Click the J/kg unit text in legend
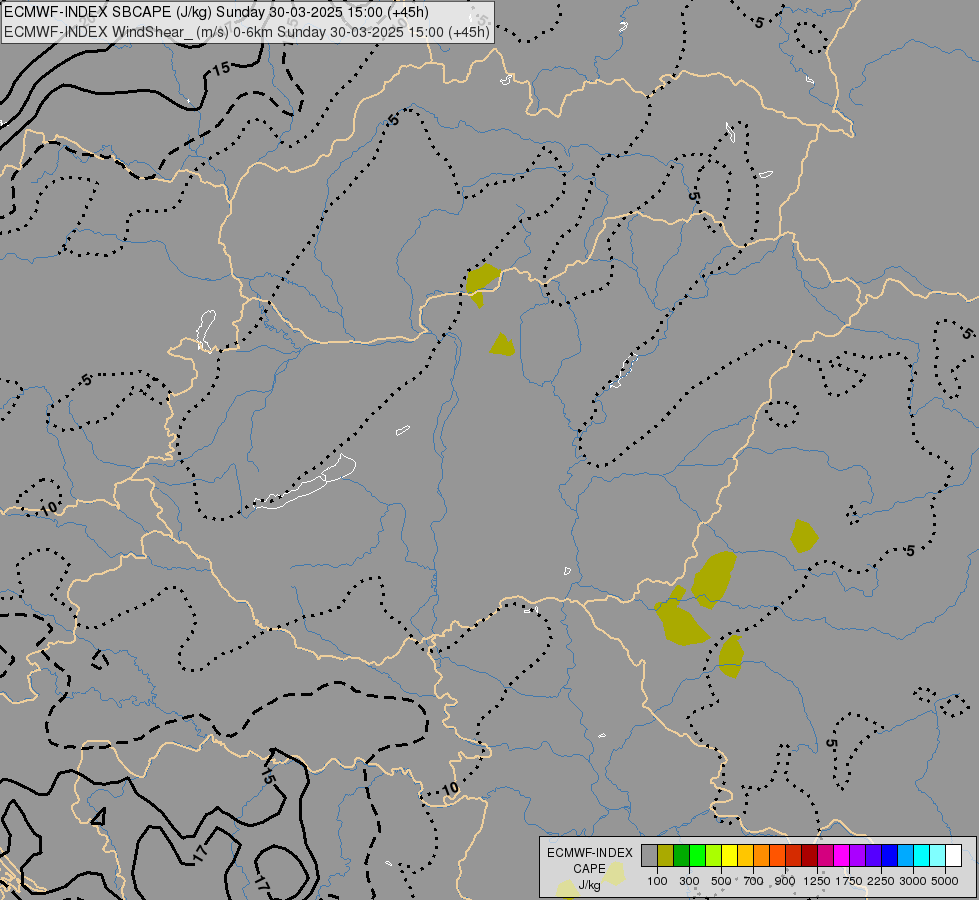This screenshot has width=979, height=900. click(589, 885)
